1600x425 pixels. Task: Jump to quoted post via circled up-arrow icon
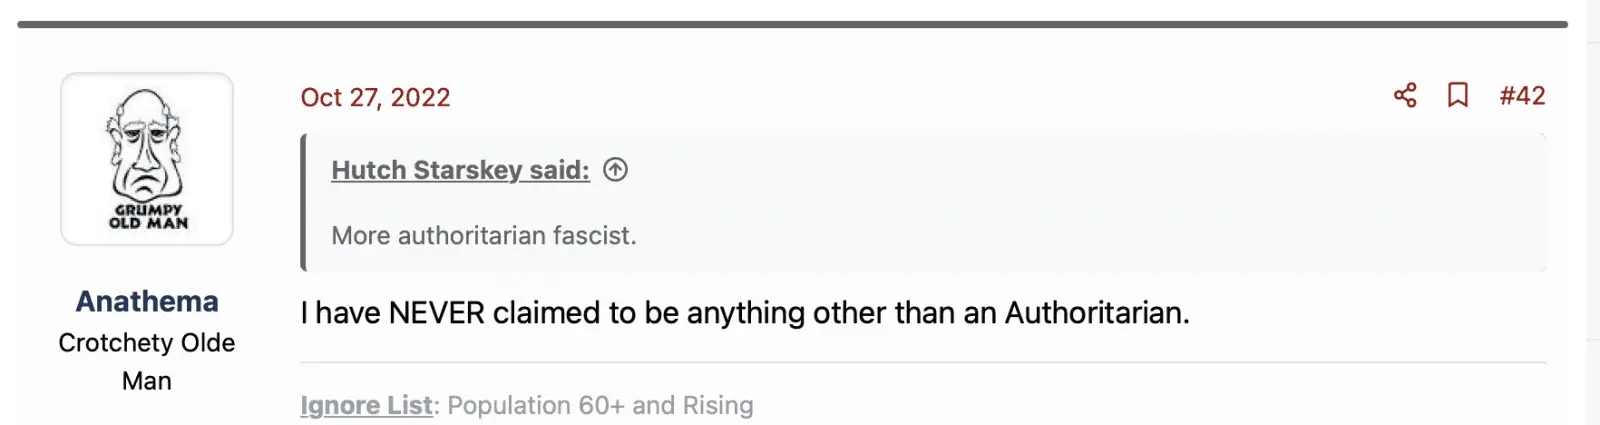point(616,170)
